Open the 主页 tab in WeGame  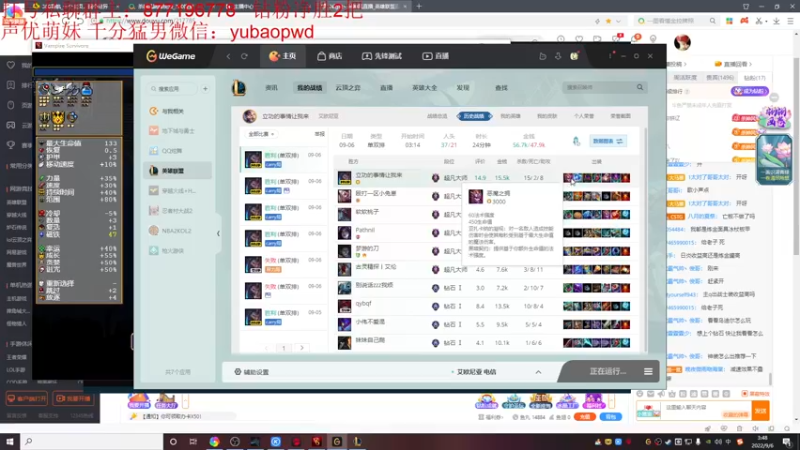point(282,56)
